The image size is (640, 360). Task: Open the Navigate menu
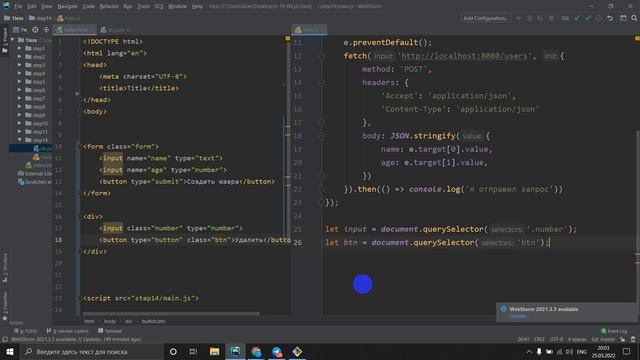pyautogui.click(x=67, y=7)
